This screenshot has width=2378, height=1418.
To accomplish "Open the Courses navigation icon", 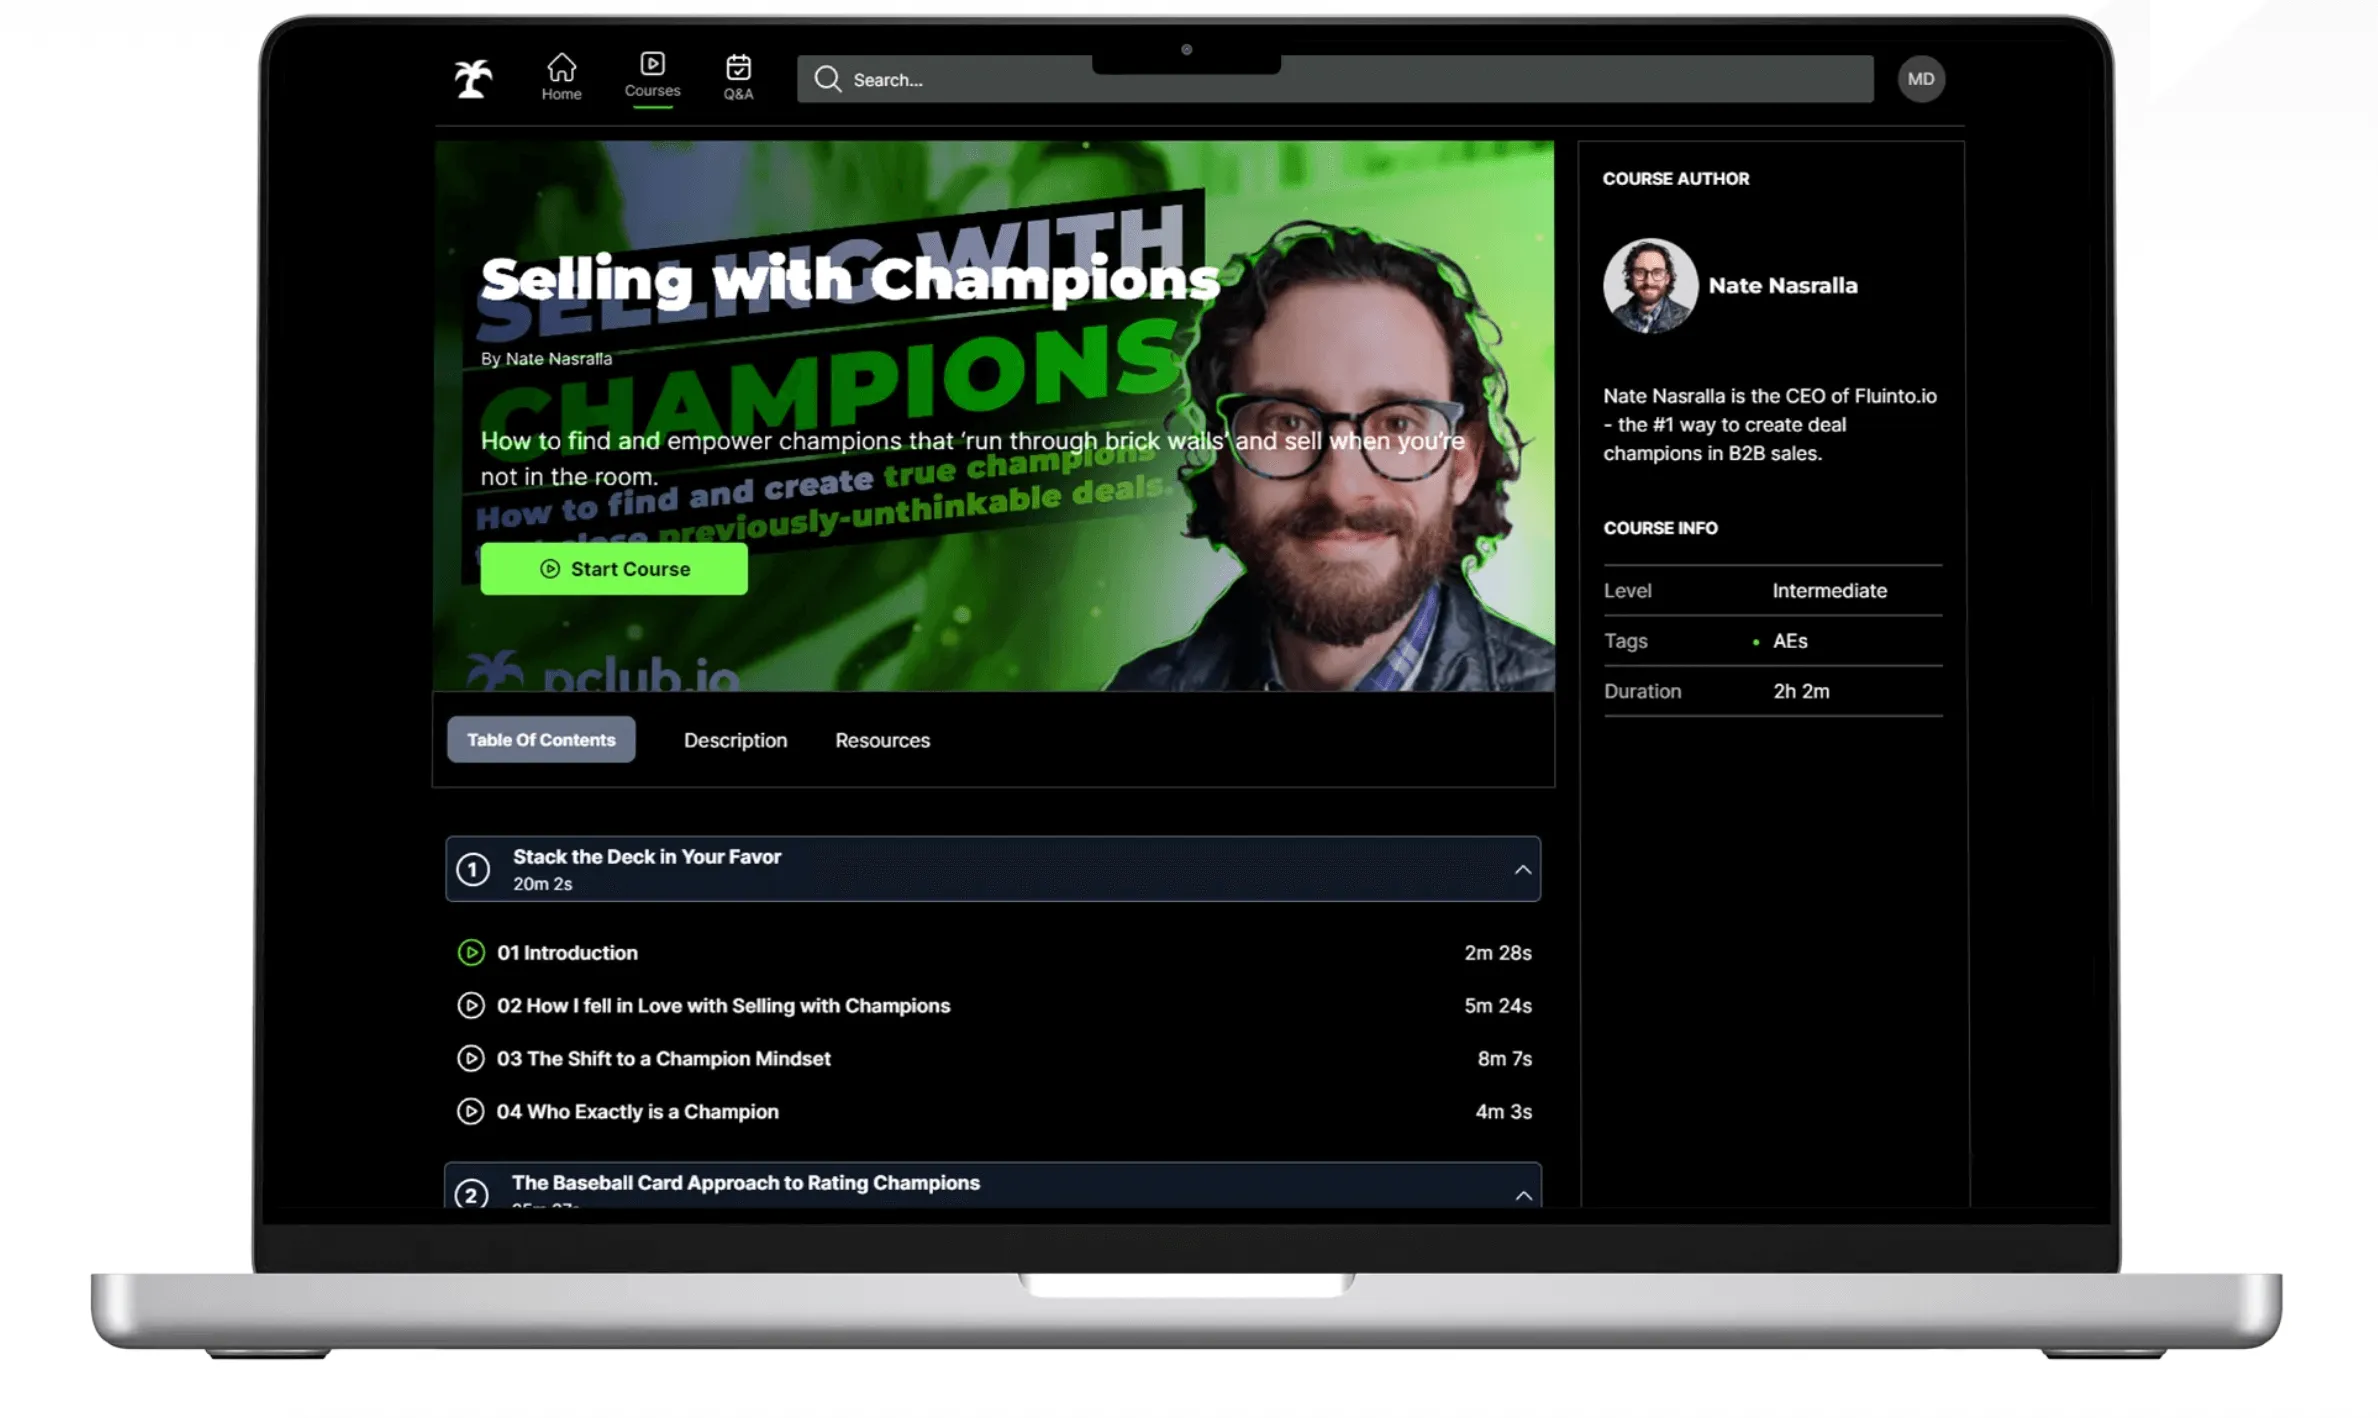I will (x=652, y=76).
